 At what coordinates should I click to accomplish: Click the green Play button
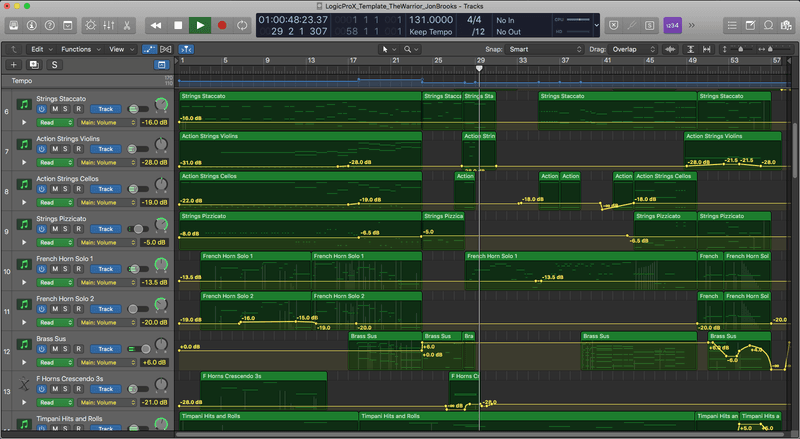200,25
